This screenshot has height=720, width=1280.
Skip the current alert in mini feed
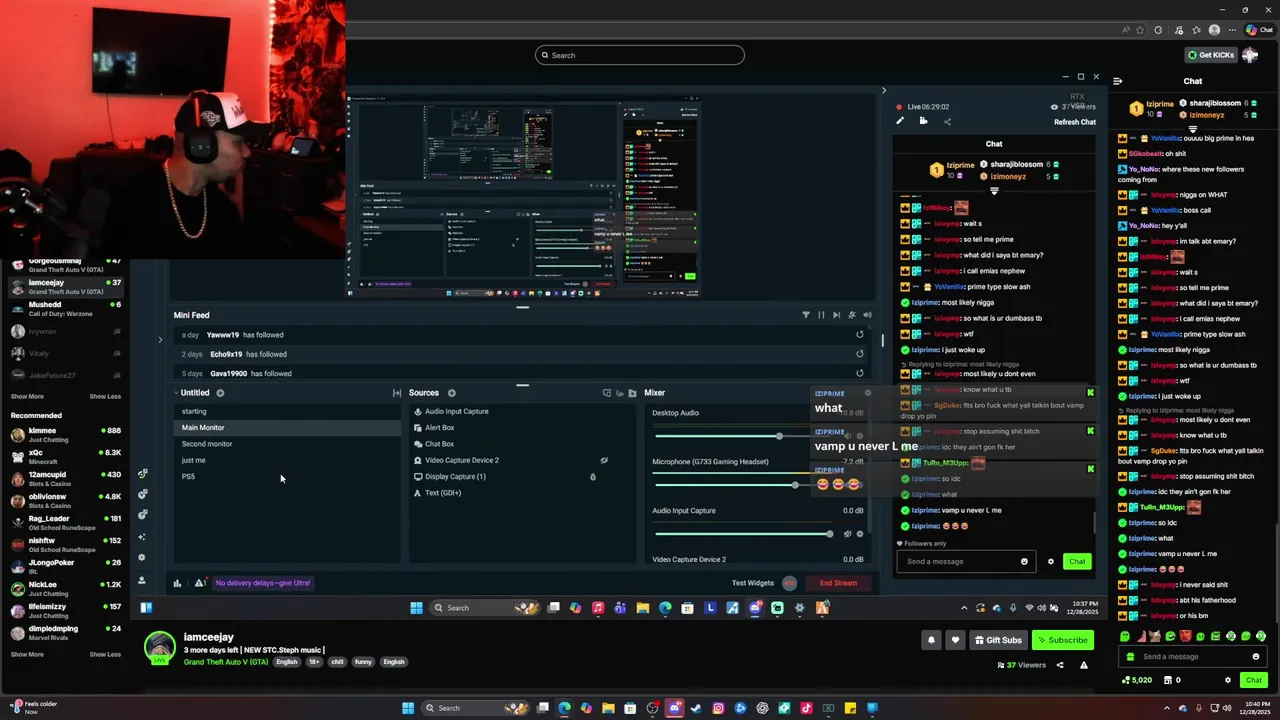point(837,315)
